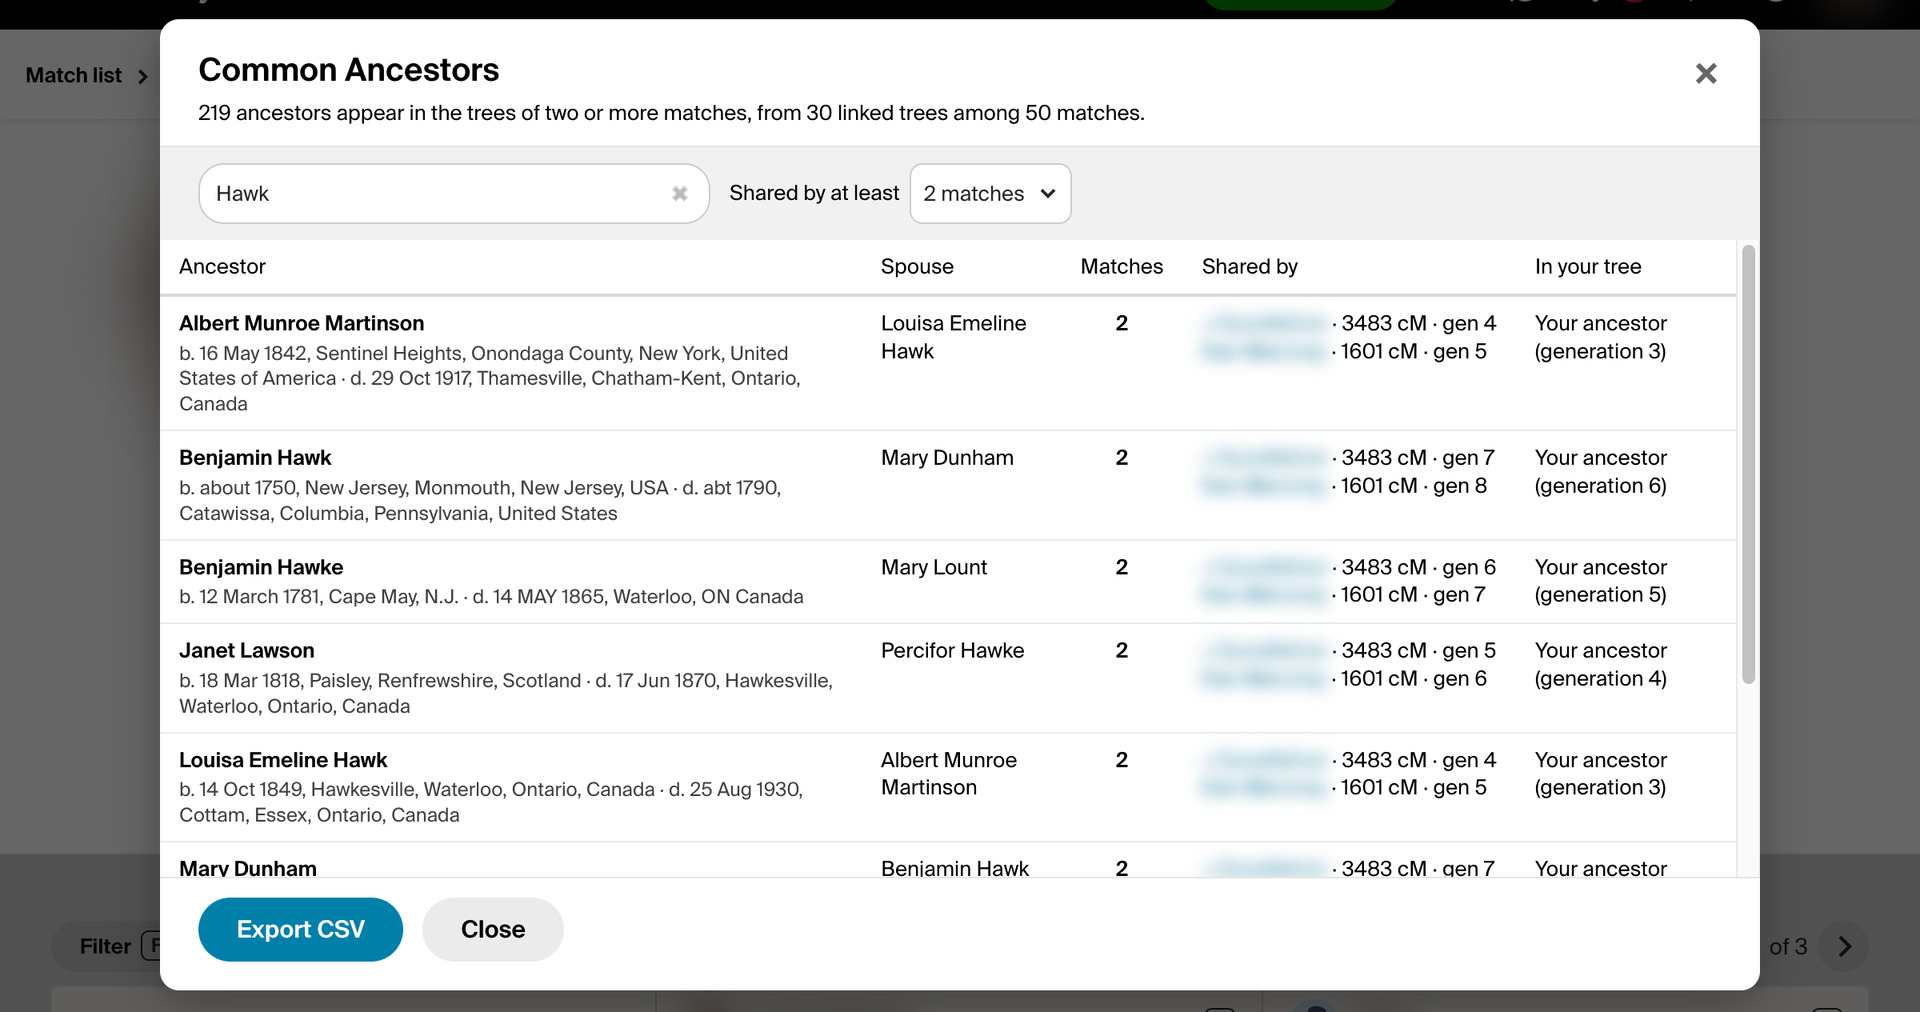Click '1601 cM · gen 8' in Benjamin Hawk row

[1414, 486]
